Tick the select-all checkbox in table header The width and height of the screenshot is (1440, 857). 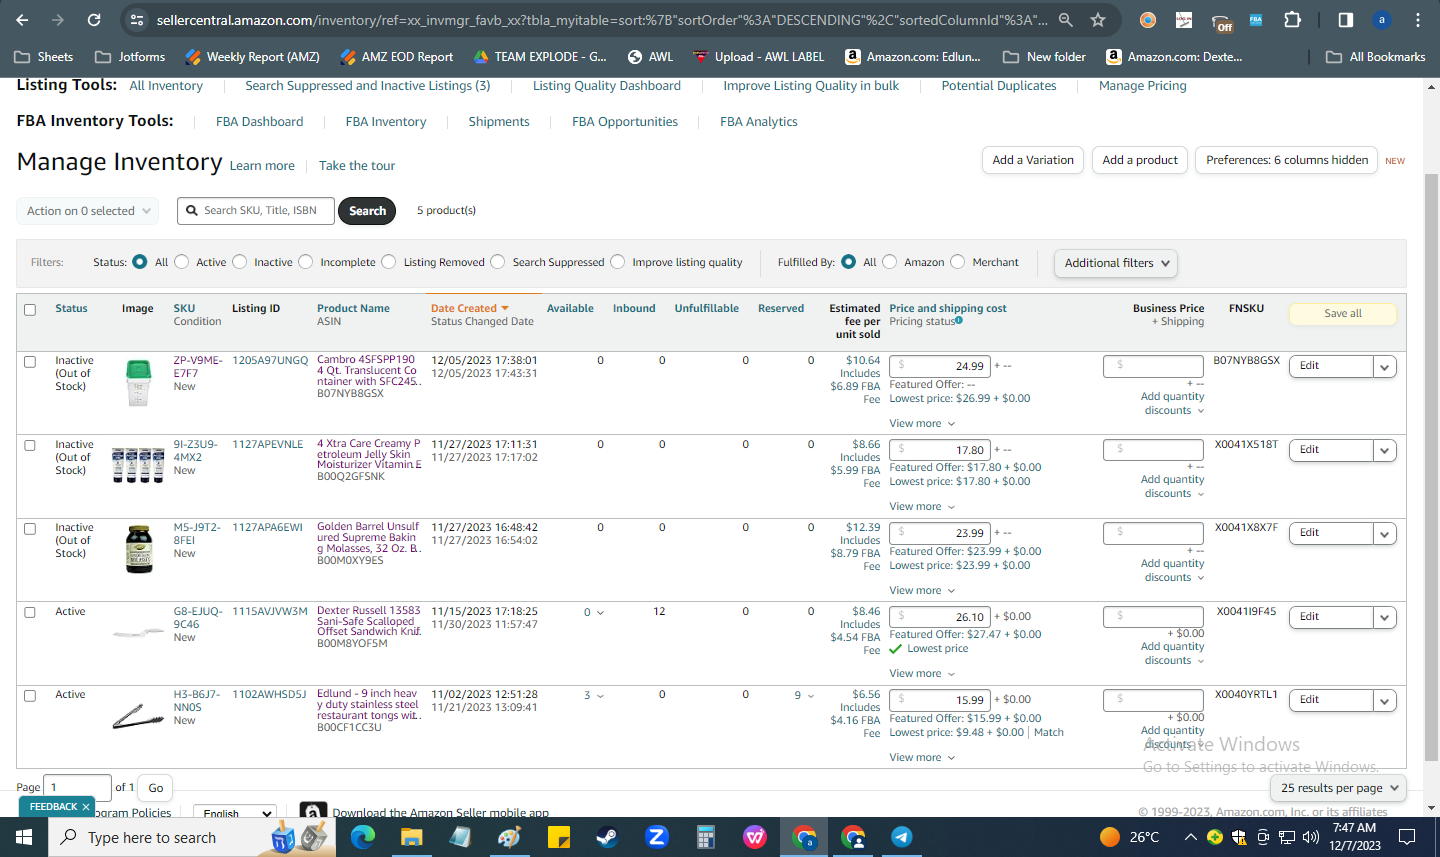click(30, 310)
